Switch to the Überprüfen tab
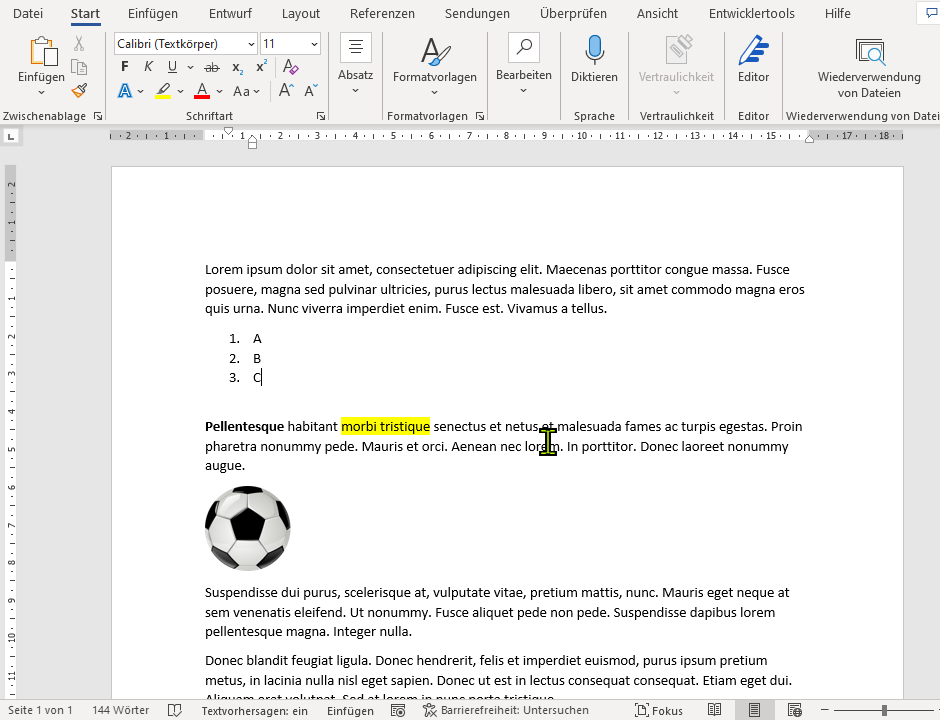The image size is (940, 720). [x=573, y=13]
